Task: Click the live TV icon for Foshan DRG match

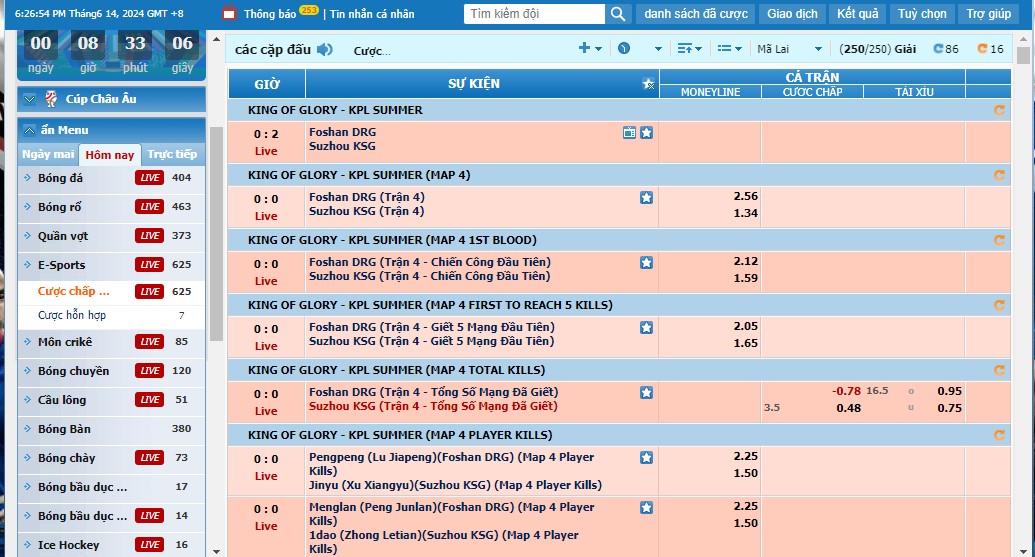Action: click(629, 133)
